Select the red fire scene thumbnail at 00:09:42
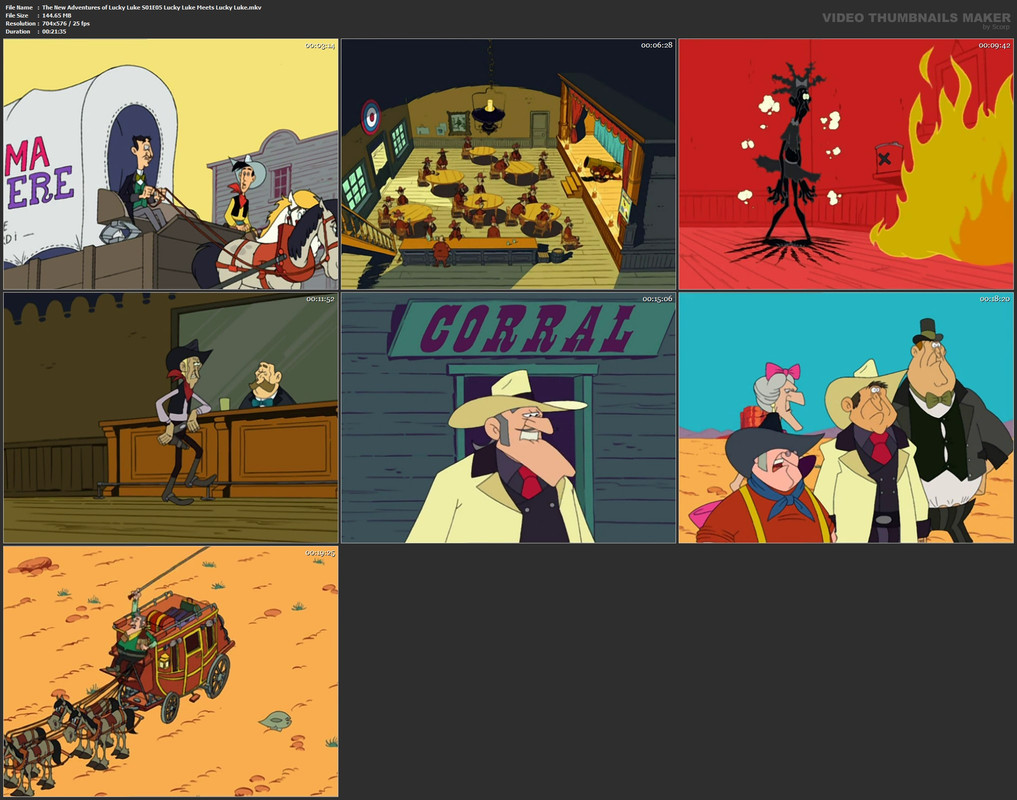Screen dimensions: 1017x800 846,164
